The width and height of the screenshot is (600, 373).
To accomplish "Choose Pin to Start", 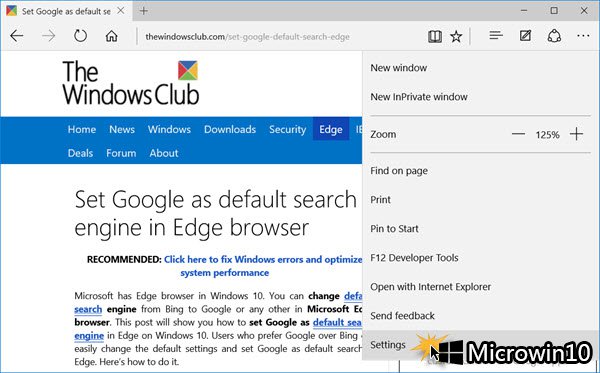I will [394, 229].
